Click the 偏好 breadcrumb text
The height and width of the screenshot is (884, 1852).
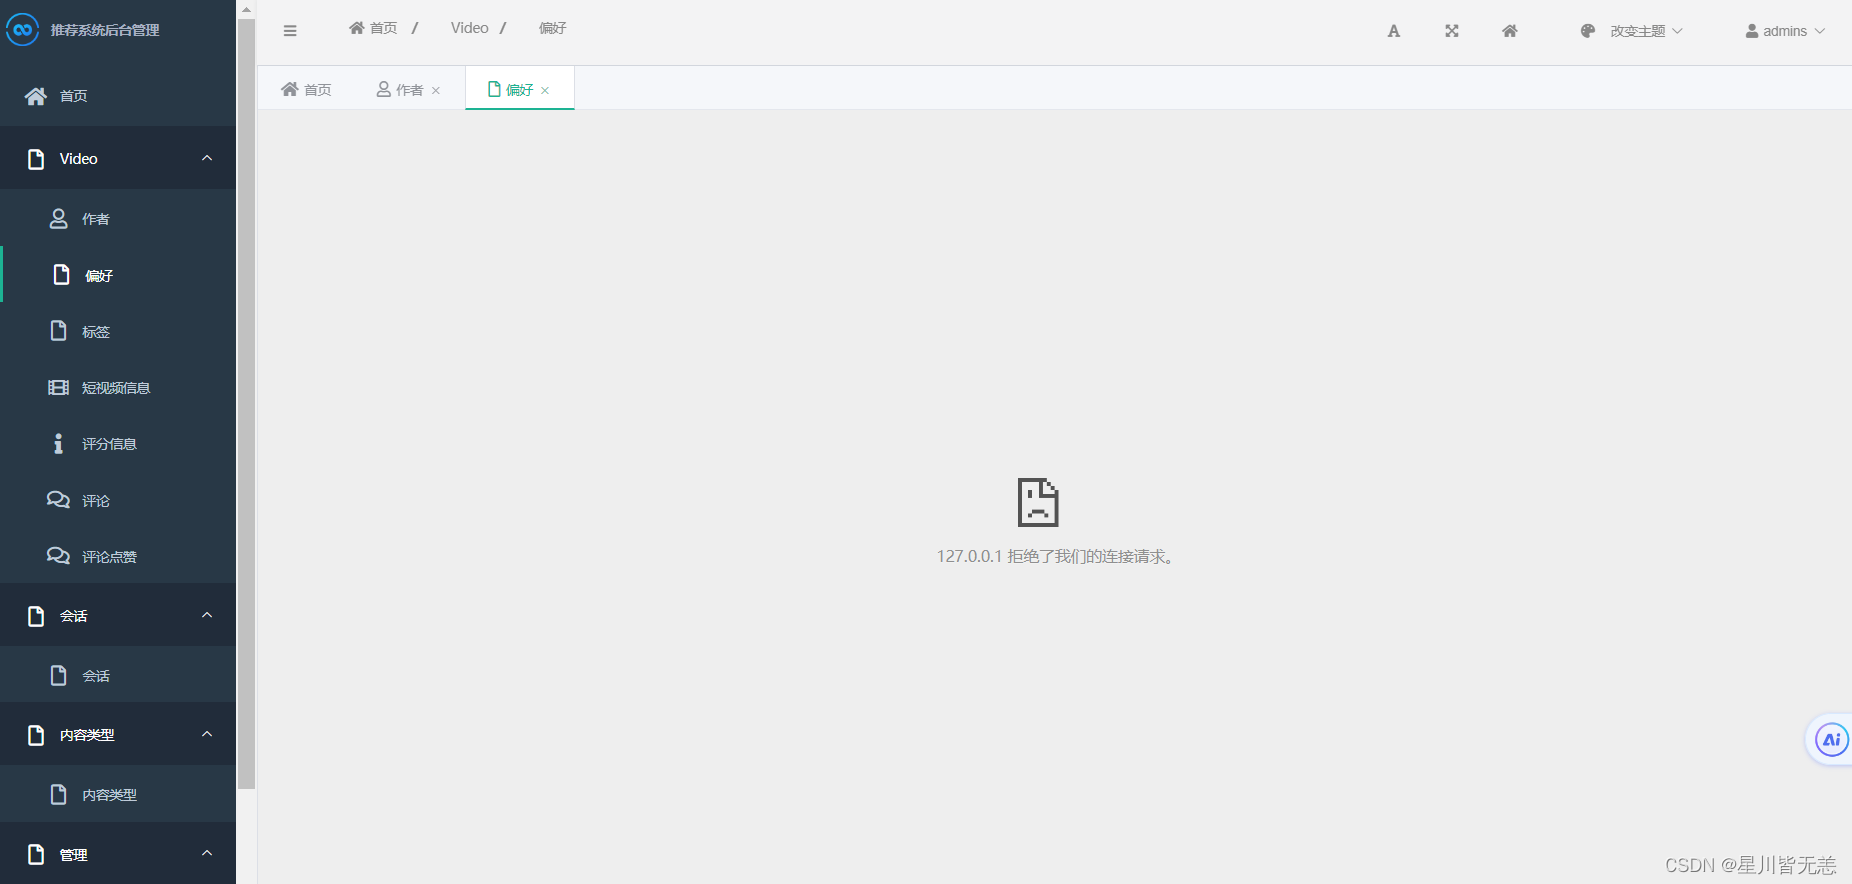pyautogui.click(x=553, y=28)
